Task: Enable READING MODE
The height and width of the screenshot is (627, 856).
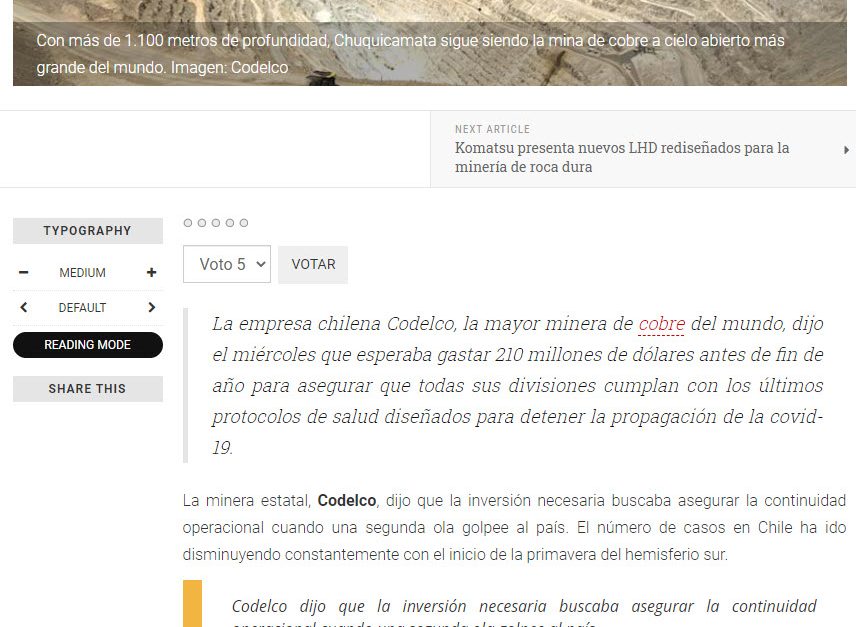Action: (88, 345)
